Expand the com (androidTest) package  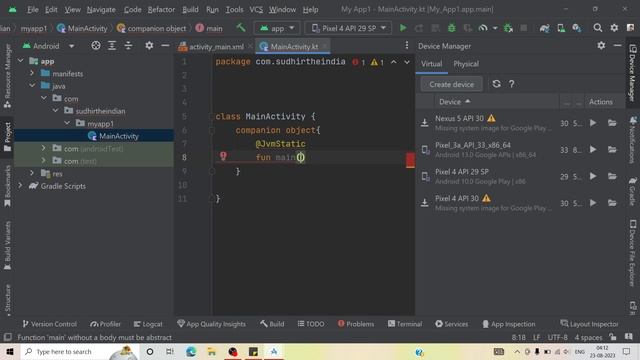[x=43, y=149]
